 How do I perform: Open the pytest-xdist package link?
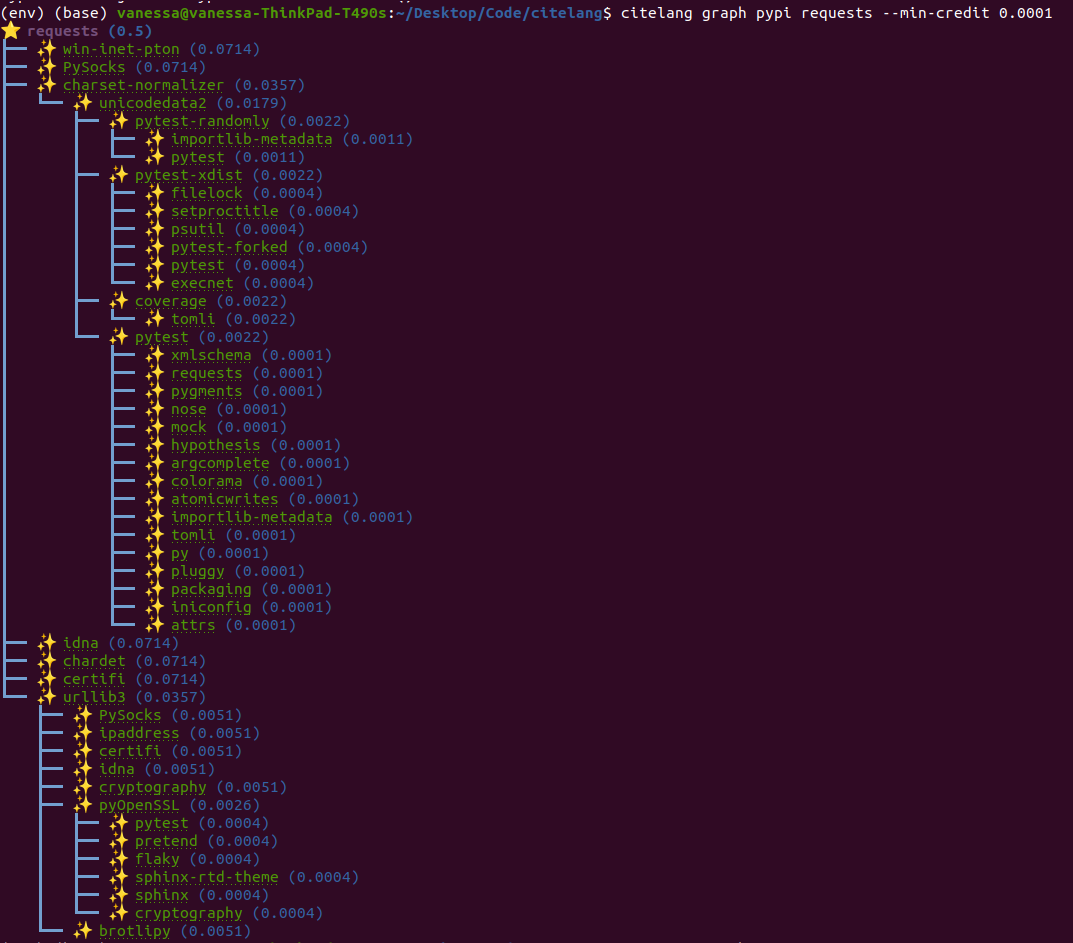188,175
